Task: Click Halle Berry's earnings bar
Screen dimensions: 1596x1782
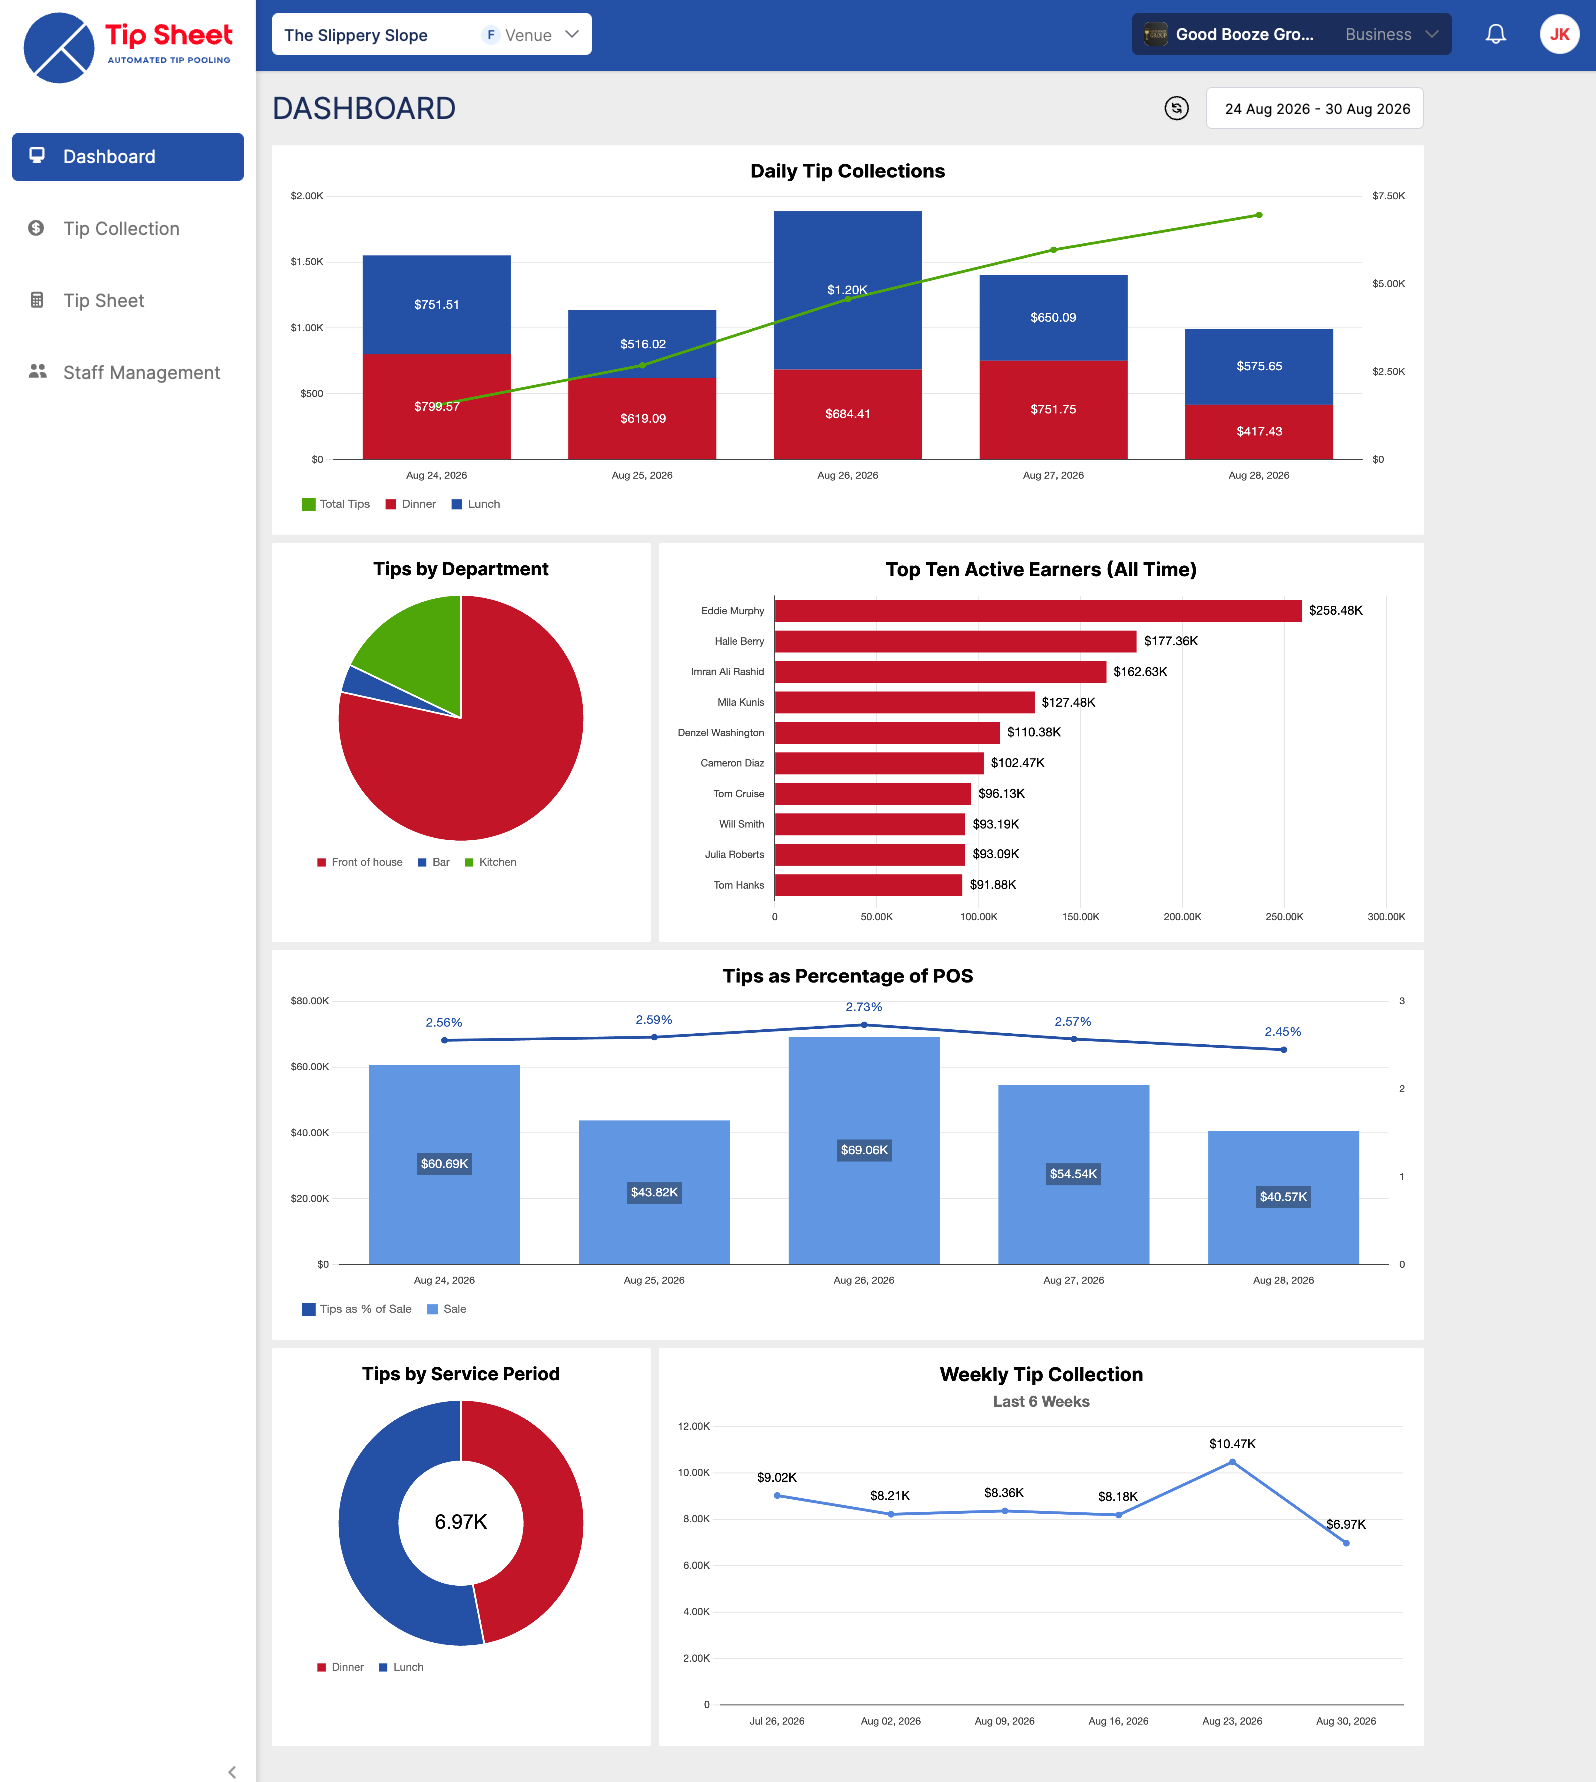Action: point(956,641)
